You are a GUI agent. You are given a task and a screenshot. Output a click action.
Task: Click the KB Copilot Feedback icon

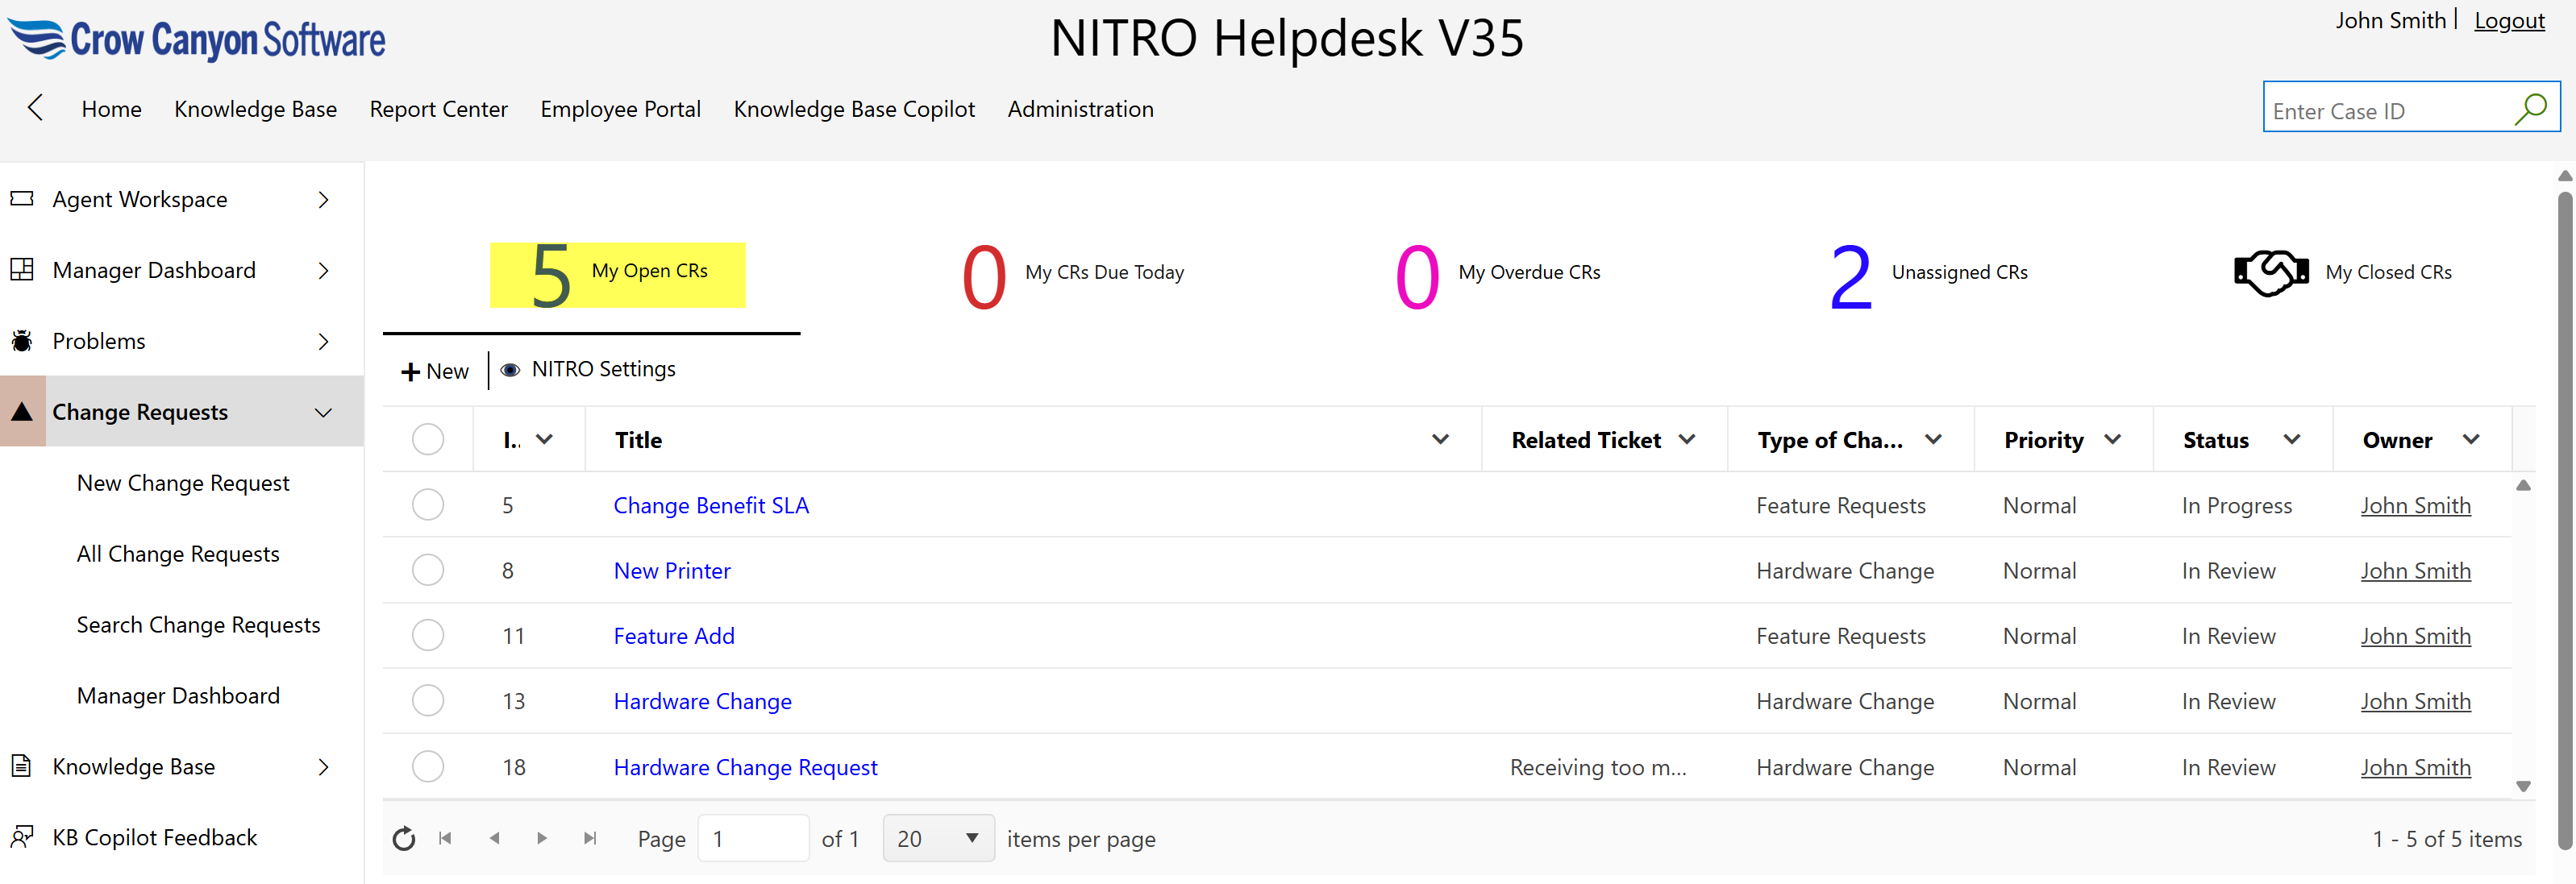click(x=22, y=836)
